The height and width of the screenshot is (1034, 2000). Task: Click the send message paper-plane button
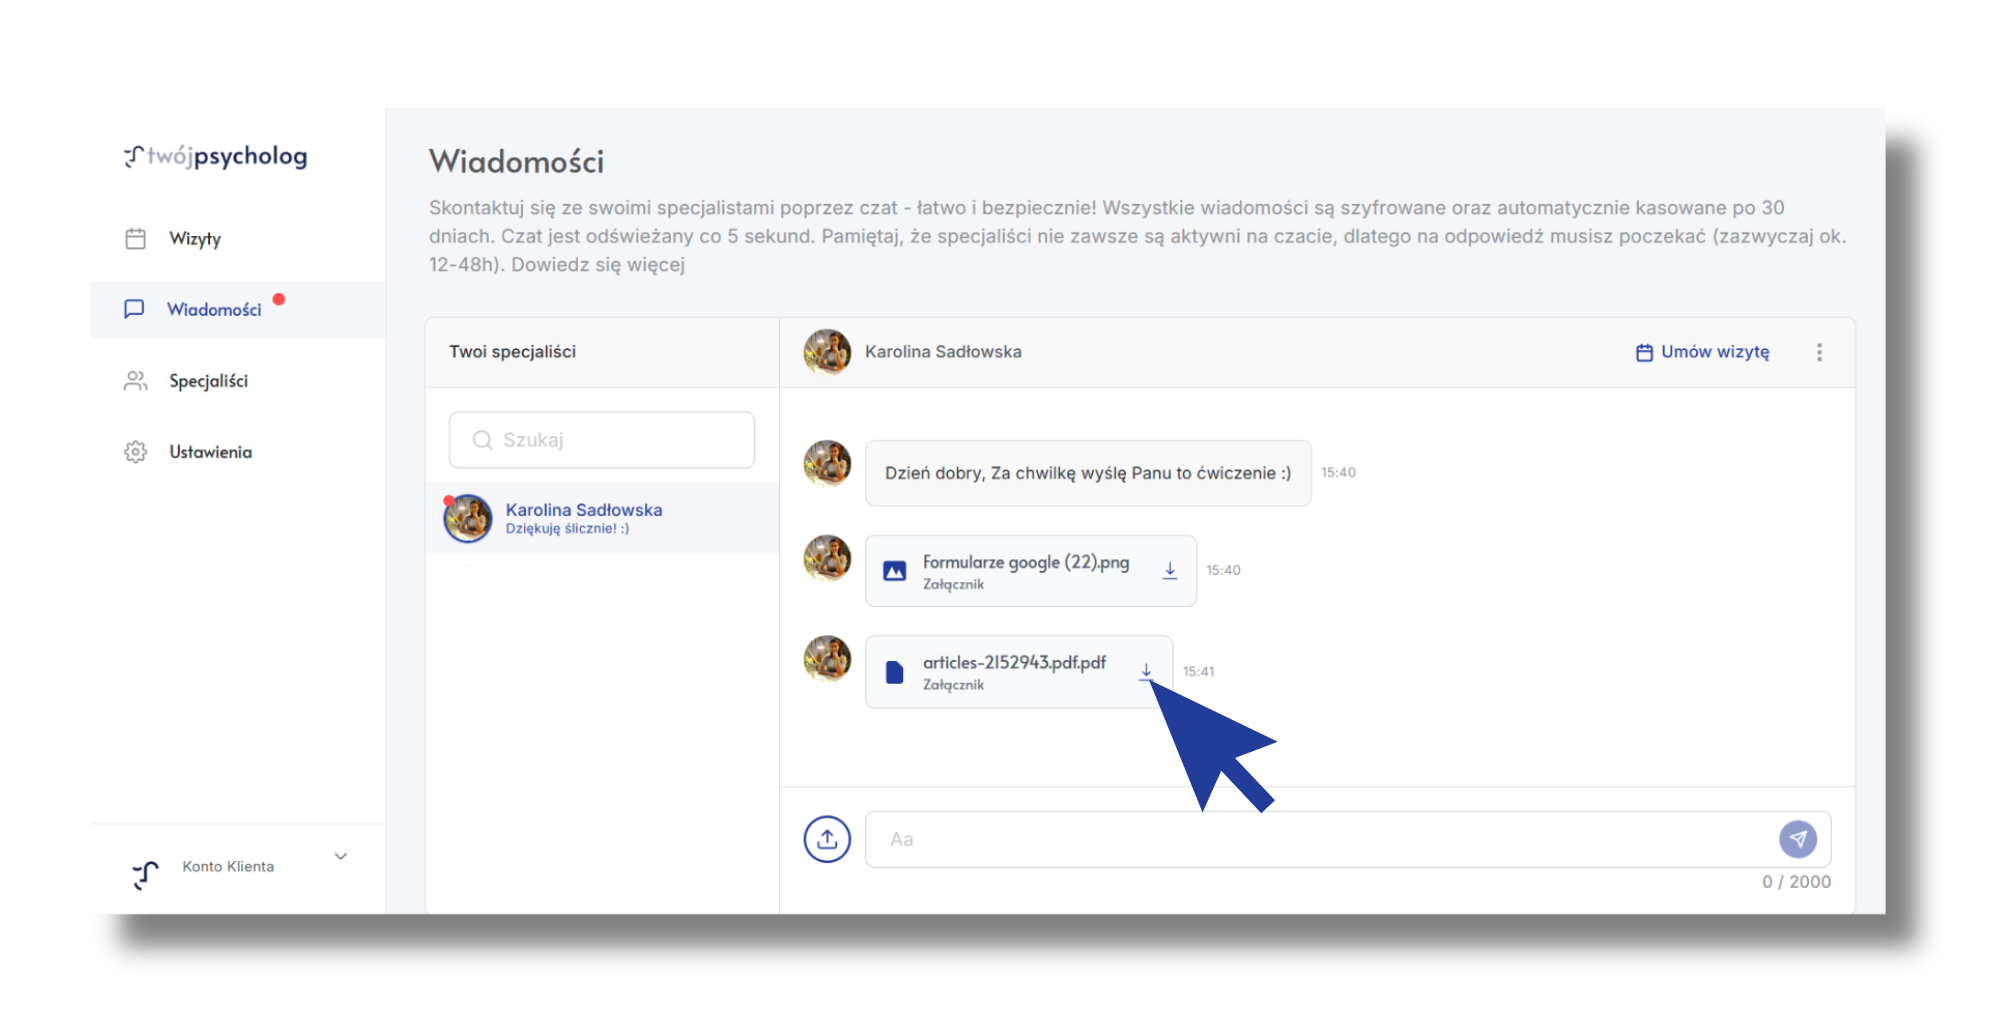[x=1798, y=839]
